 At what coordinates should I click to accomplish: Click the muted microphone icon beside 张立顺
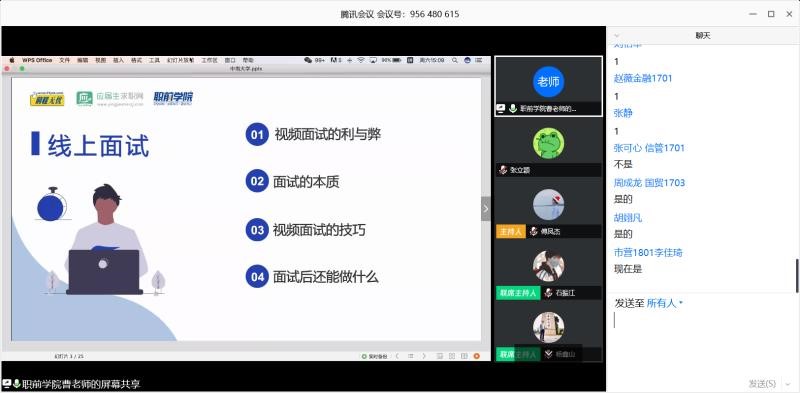(x=503, y=170)
